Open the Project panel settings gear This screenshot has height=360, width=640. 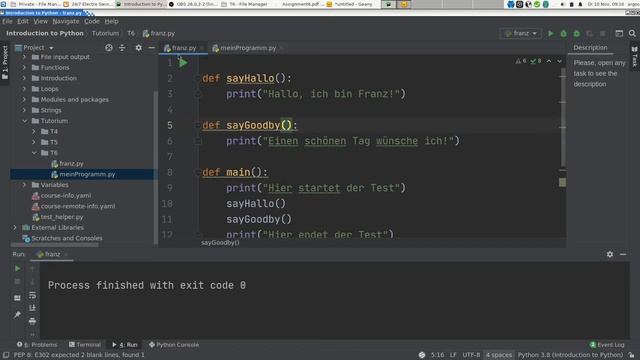(x=139, y=48)
